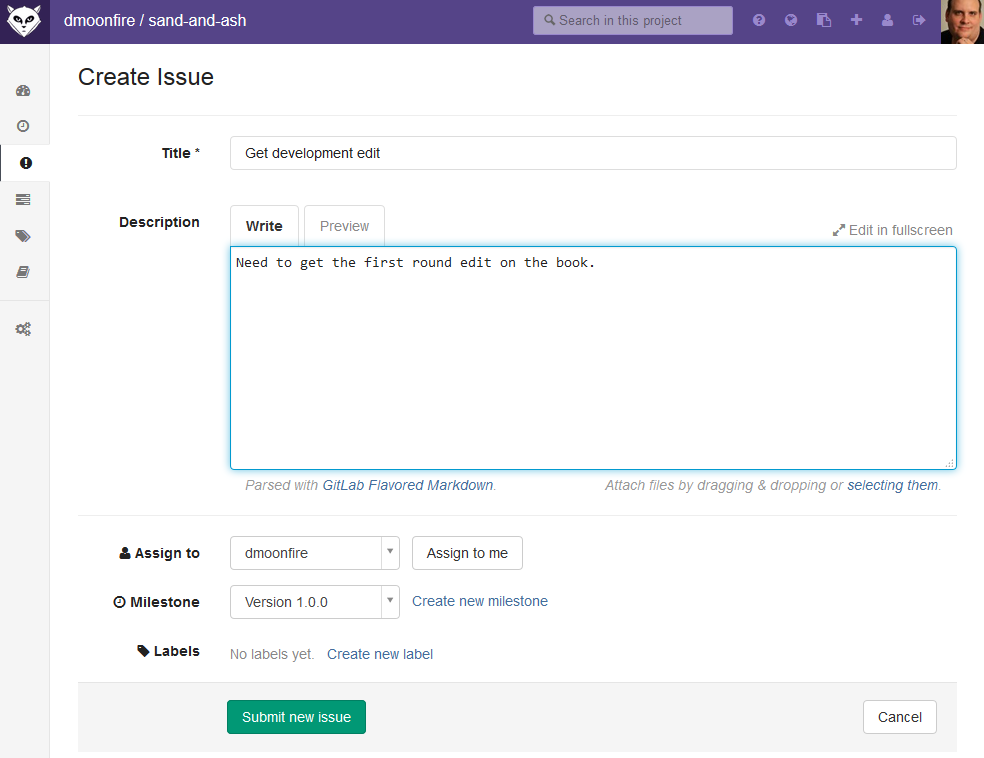The image size is (984, 758).
Task: Open the Milestone Version 1.0.0 dropdown
Action: pyautogui.click(x=315, y=602)
